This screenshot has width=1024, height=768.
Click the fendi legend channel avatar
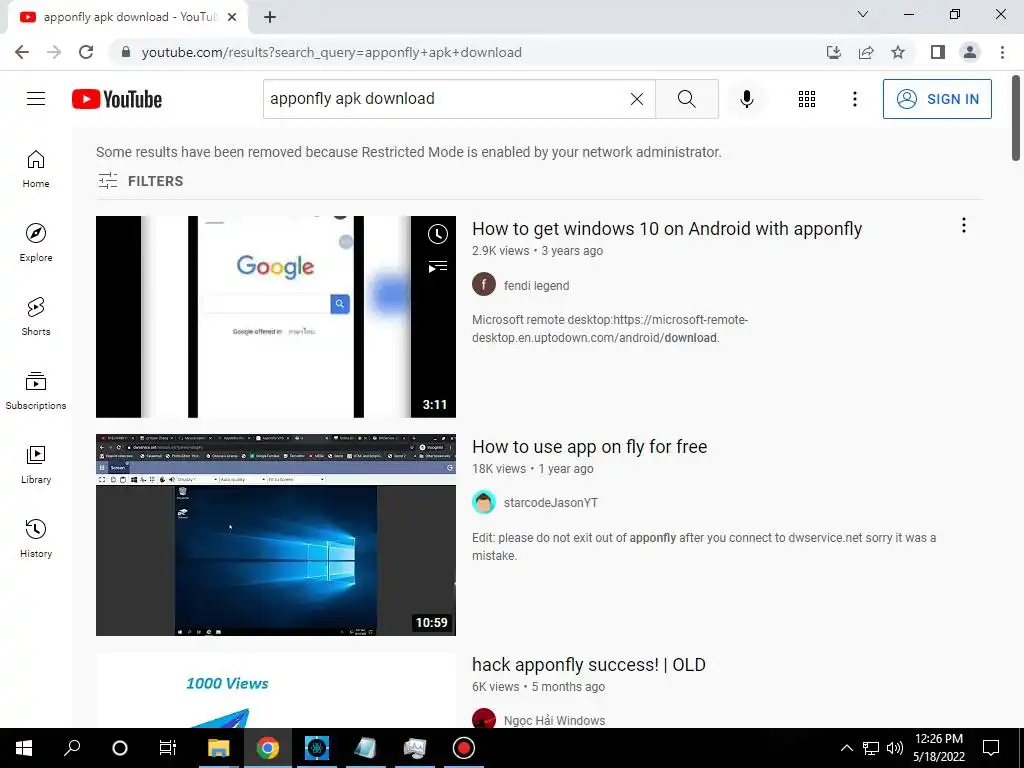(x=484, y=285)
